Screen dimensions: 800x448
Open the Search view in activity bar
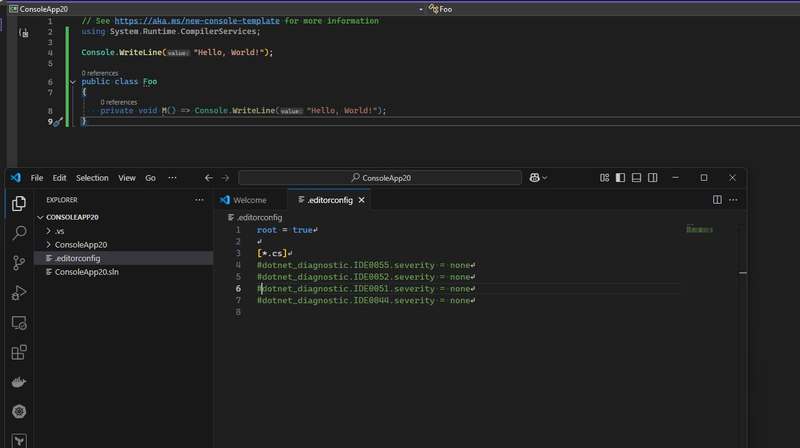click(19, 233)
